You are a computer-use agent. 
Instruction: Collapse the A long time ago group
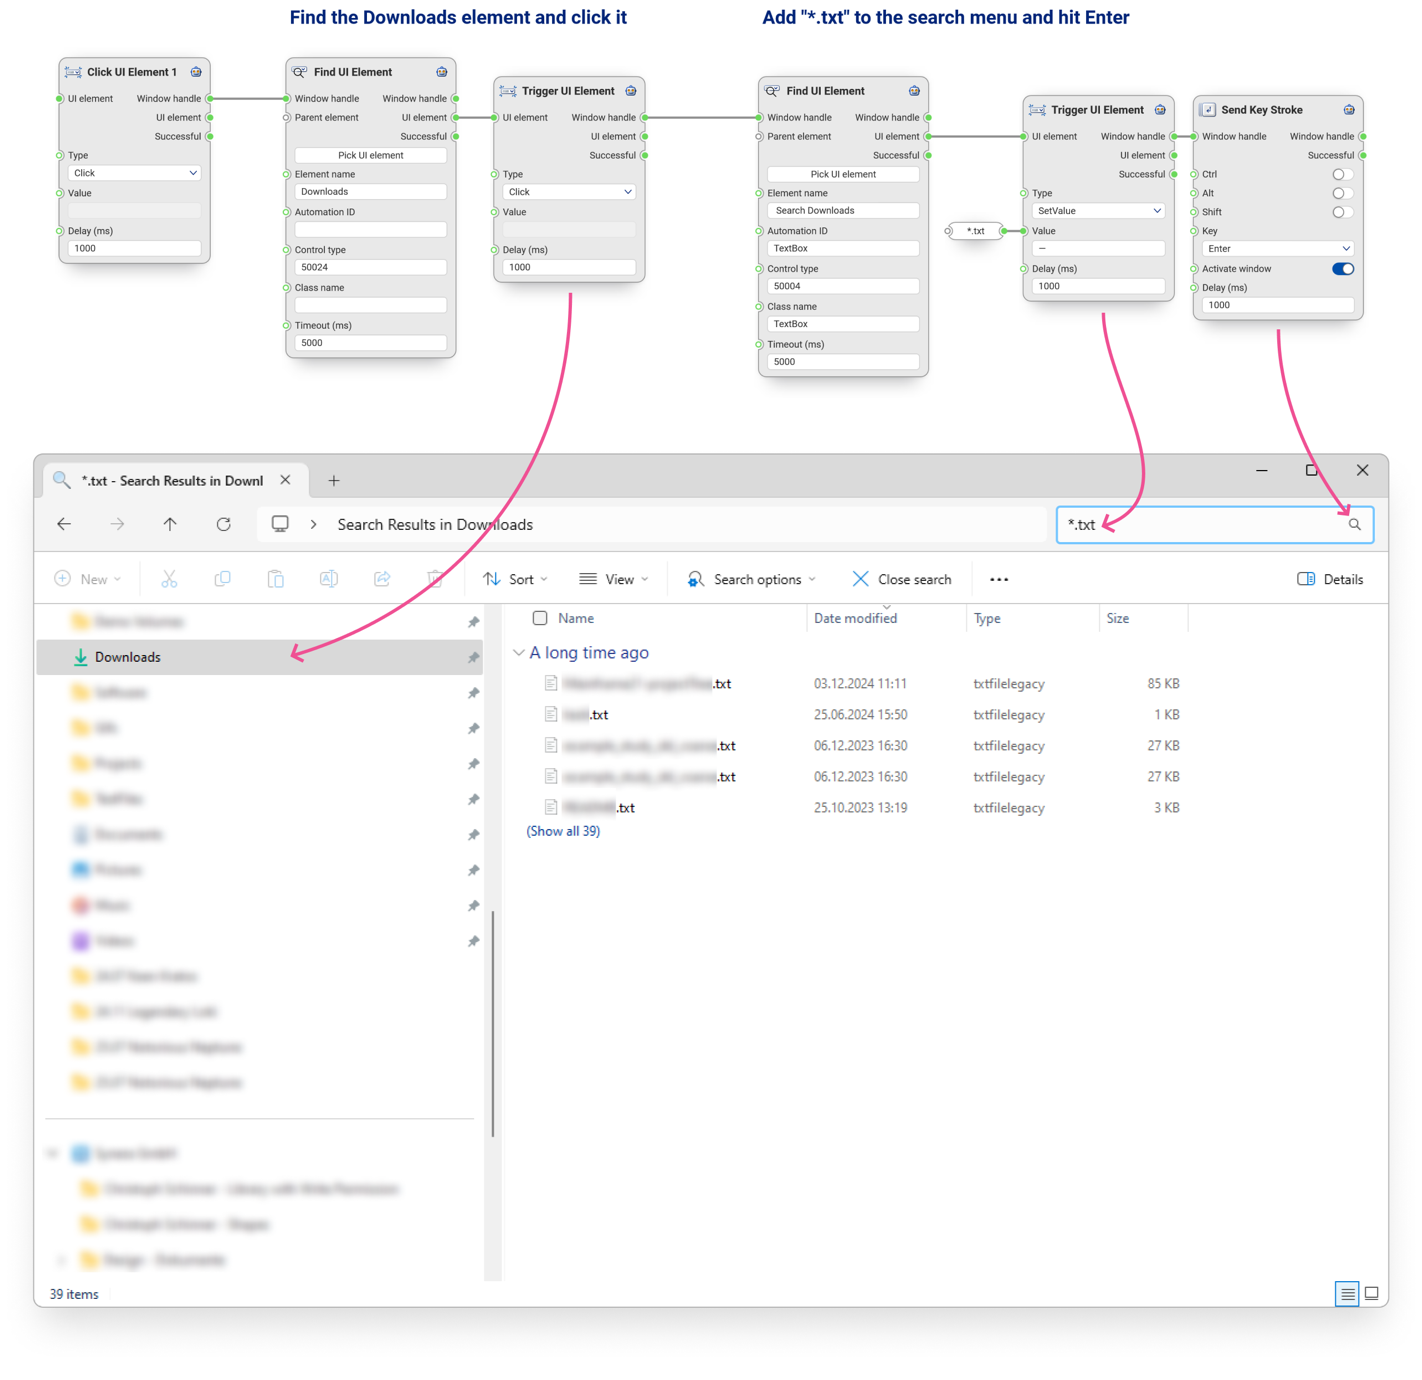518,653
